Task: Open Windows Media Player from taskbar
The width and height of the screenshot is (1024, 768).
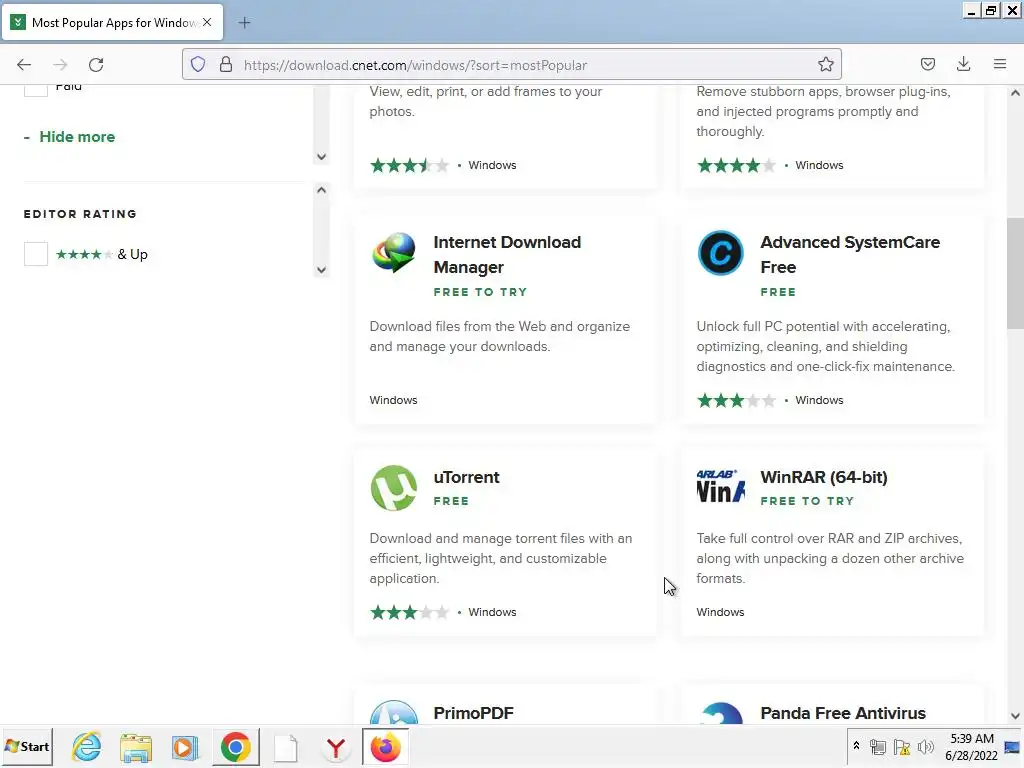Action: tap(185, 746)
